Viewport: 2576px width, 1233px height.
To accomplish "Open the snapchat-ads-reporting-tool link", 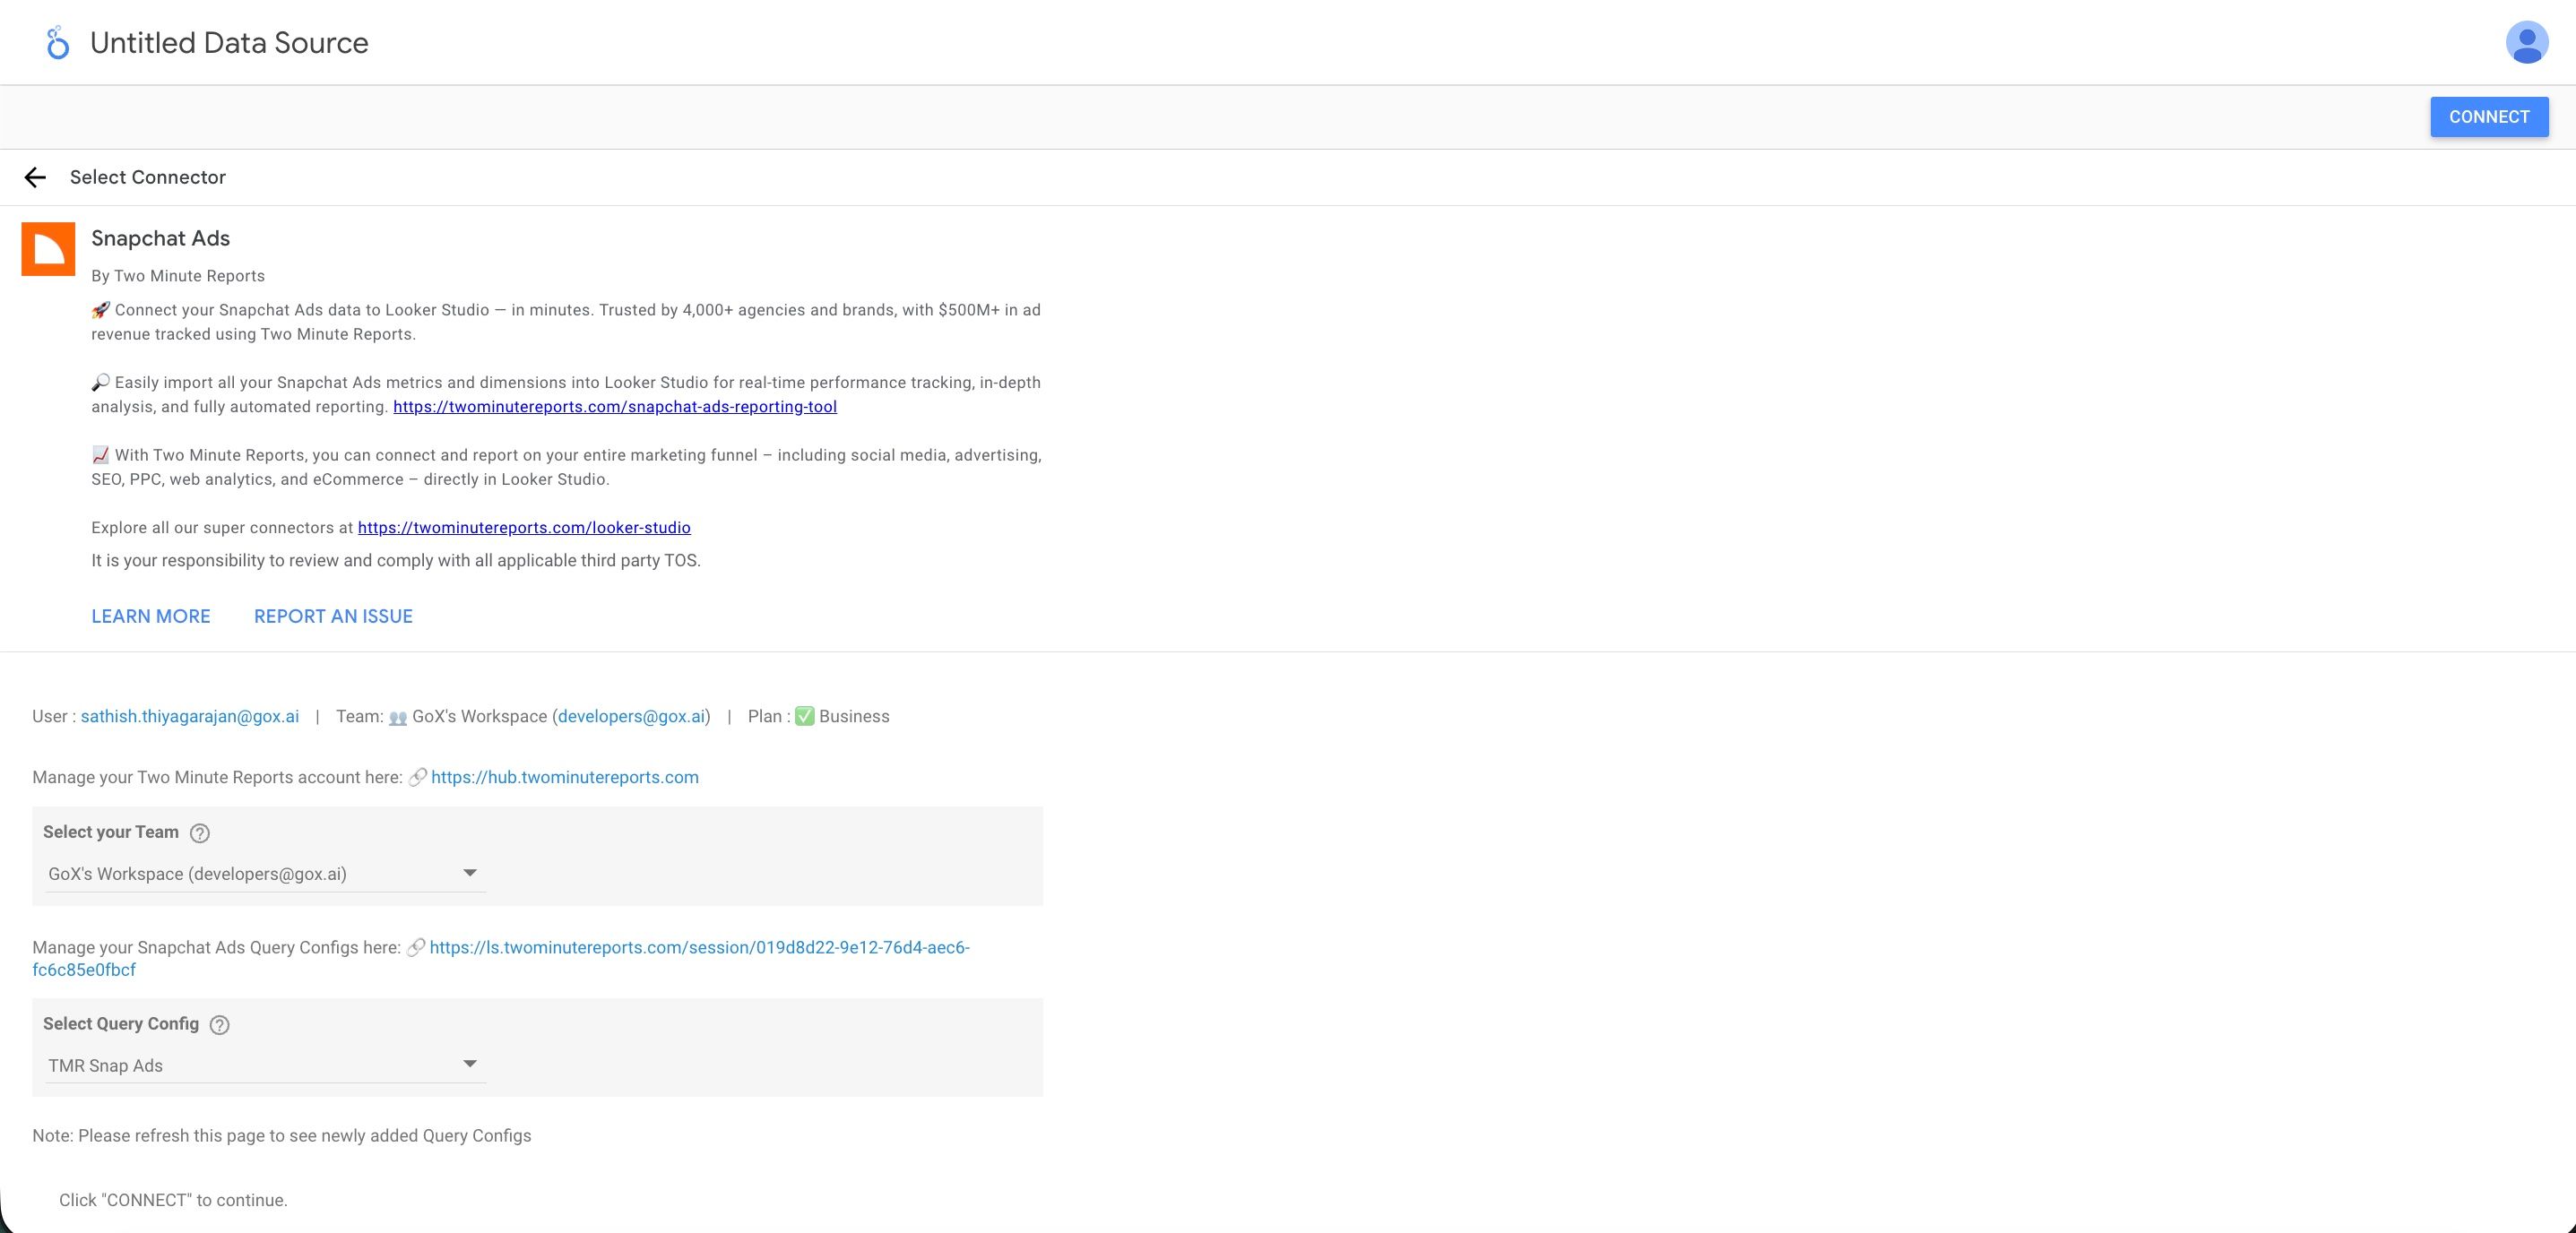I will pos(615,406).
